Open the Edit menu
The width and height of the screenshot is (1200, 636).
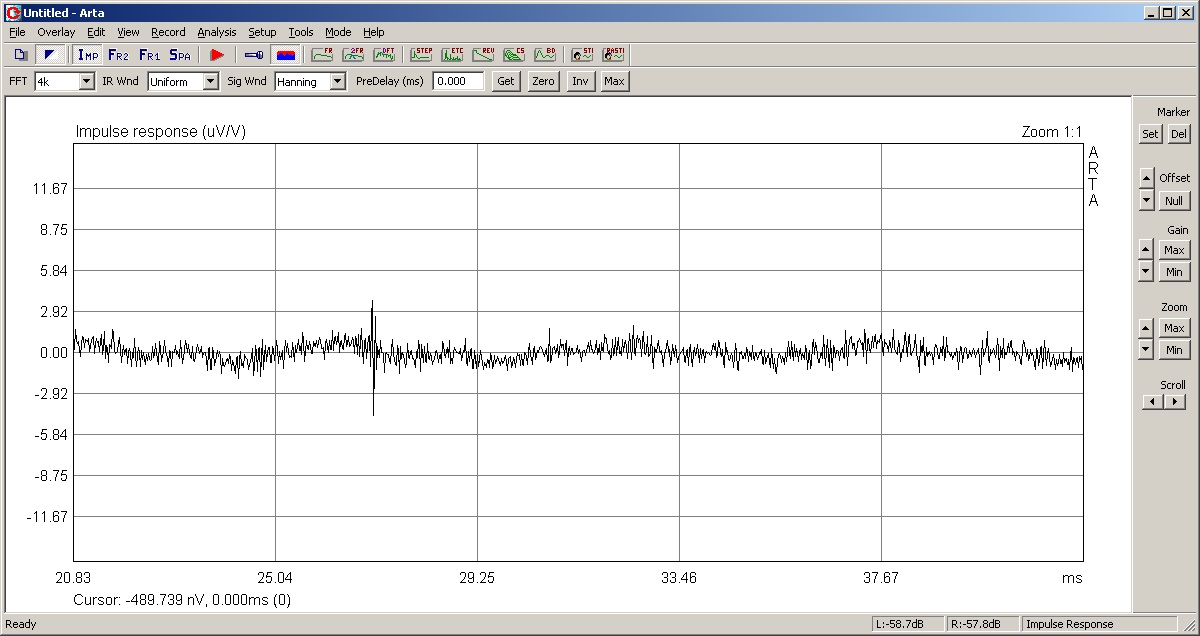[96, 32]
